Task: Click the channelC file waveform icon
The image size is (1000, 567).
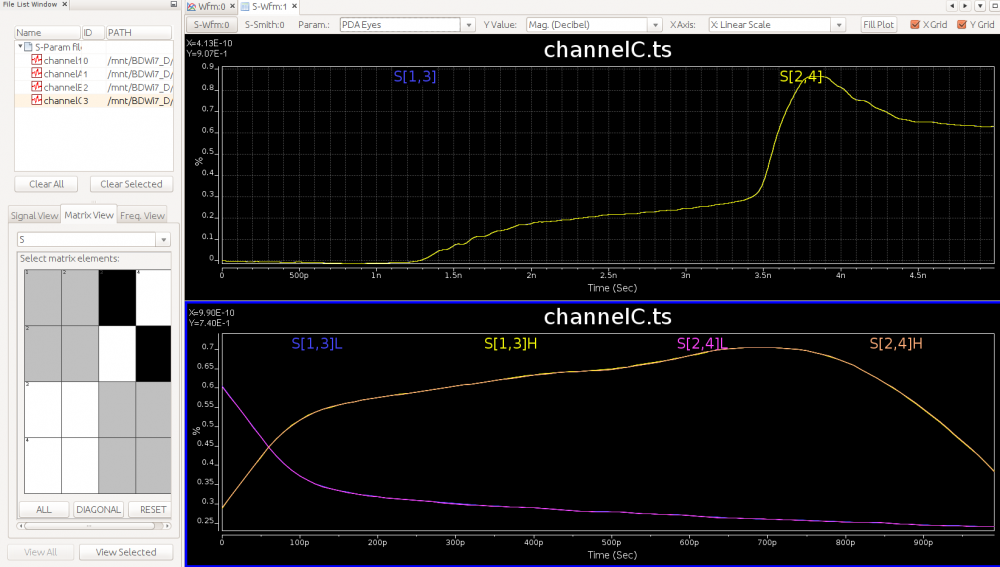Action: tap(36, 101)
